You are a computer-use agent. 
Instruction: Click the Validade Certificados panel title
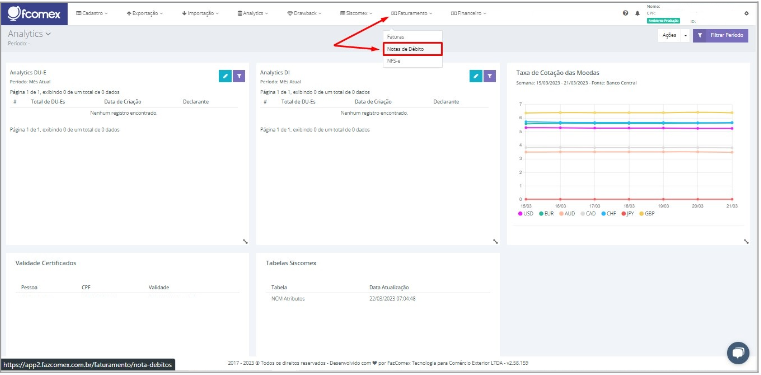coord(46,263)
